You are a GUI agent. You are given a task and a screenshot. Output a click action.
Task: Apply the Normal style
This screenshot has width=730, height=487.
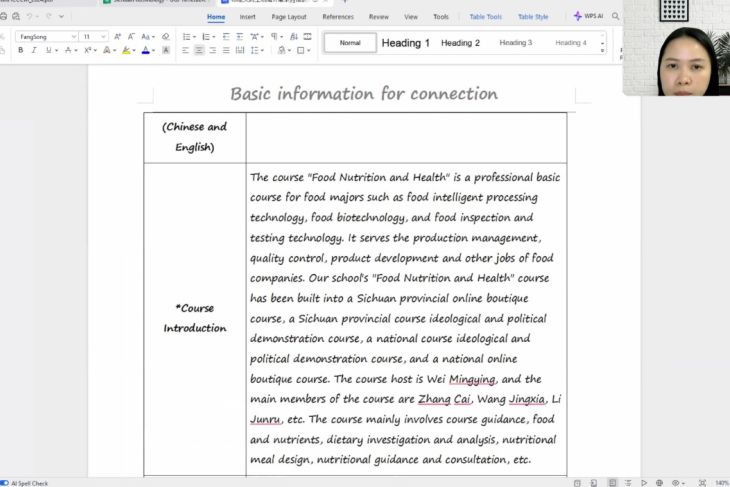pyautogui.click(x=350, y=43)
